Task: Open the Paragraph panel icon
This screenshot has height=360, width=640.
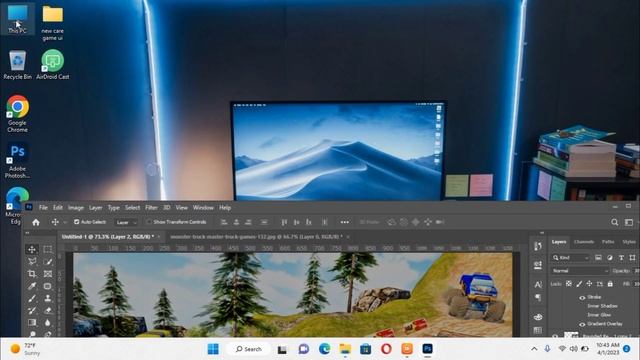Action: [538, 298]
